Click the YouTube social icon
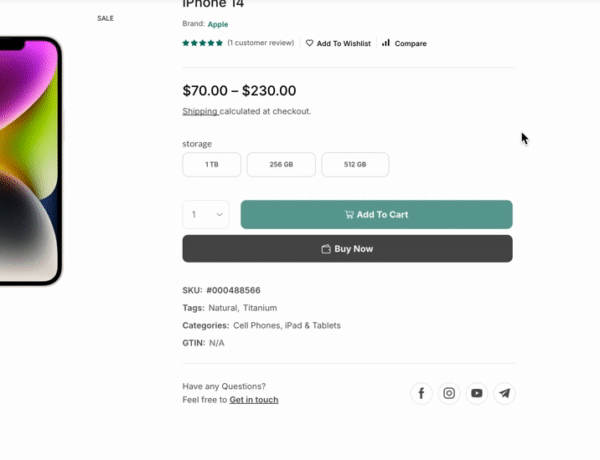This screenshot has width=600, height=460. (x=477, y=393)
